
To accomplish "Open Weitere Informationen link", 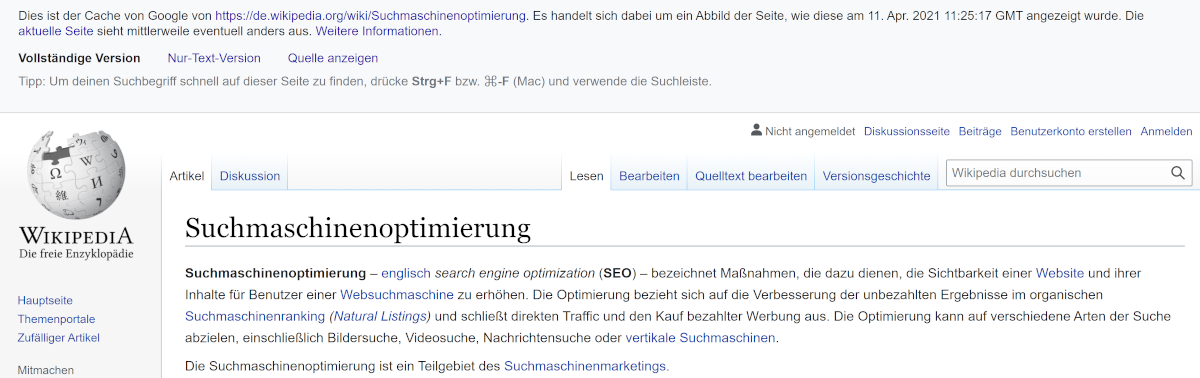I will tap(376, 31).
